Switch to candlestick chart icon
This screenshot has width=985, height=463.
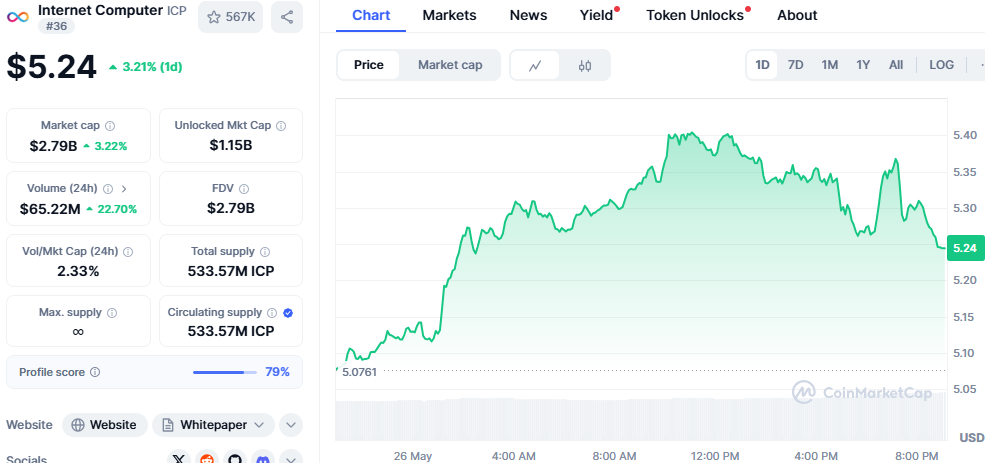pos(585,65)
